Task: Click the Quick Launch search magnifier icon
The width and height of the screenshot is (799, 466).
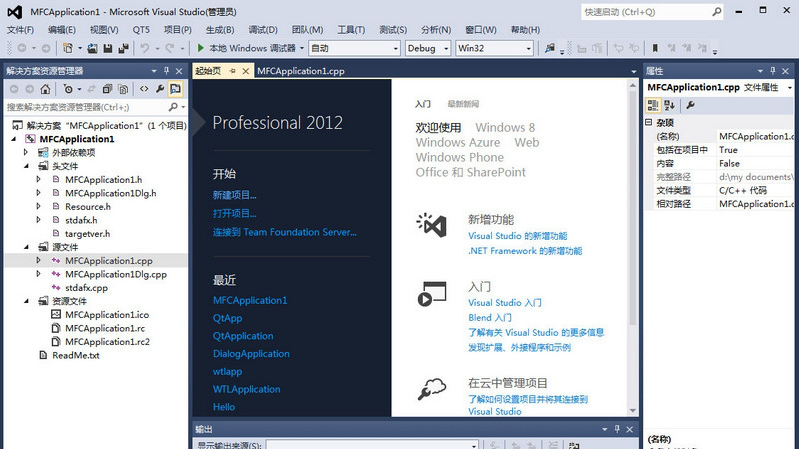Action: point(717,11)
